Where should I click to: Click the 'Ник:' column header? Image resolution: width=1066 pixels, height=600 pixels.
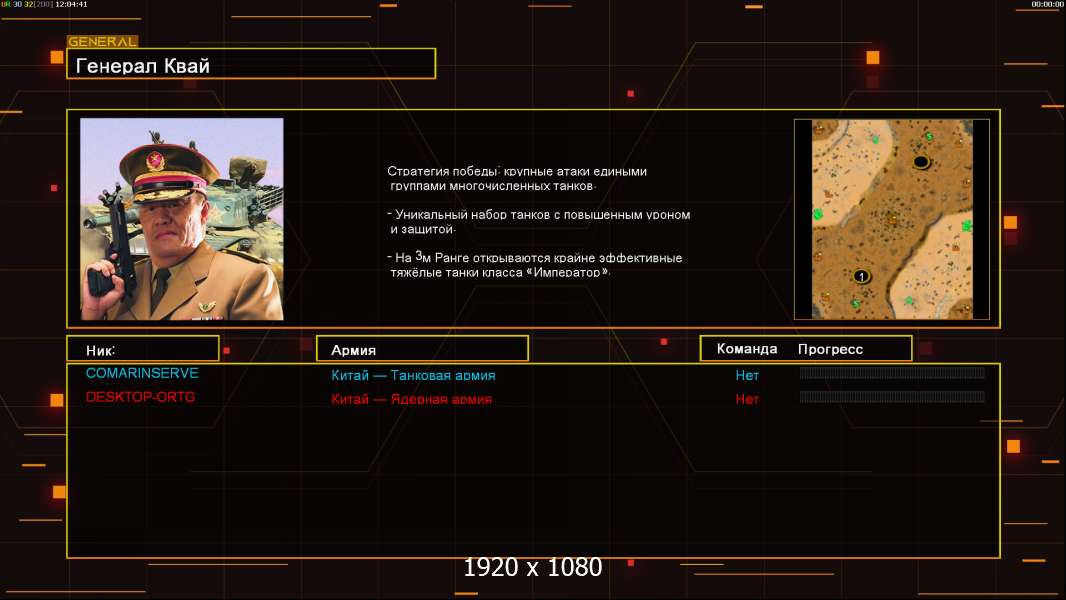143,349
